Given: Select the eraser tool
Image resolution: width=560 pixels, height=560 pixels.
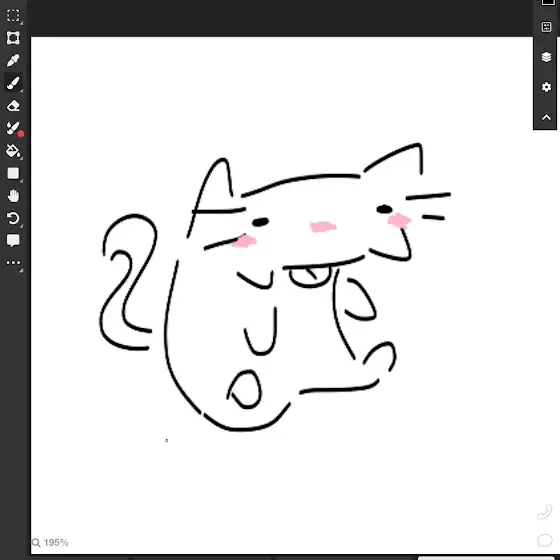Looking at the screenshot, I should 13,106.
